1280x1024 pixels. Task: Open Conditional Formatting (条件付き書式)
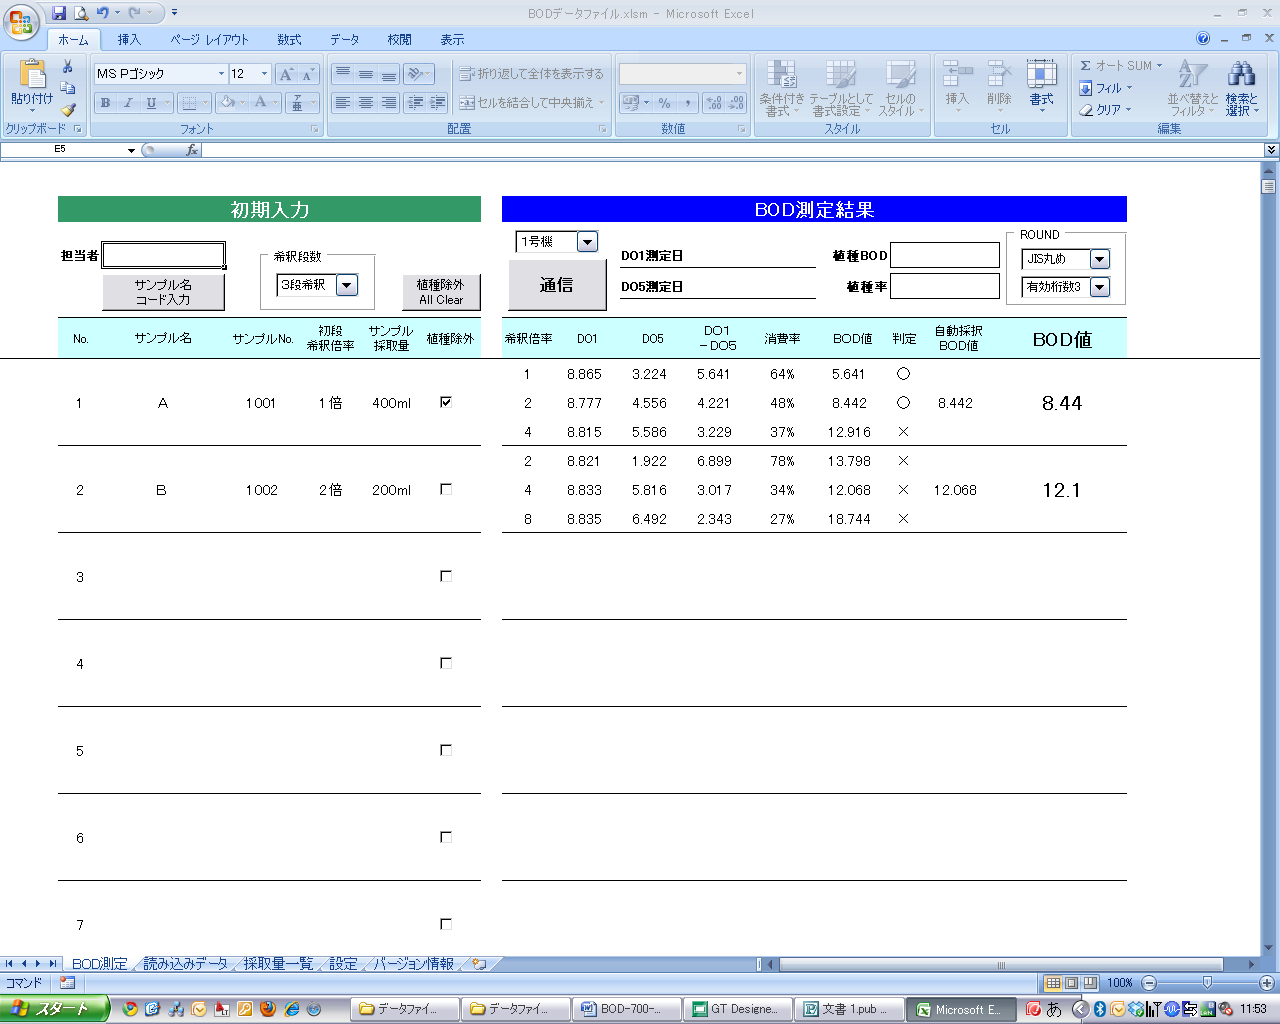[781, 88]
